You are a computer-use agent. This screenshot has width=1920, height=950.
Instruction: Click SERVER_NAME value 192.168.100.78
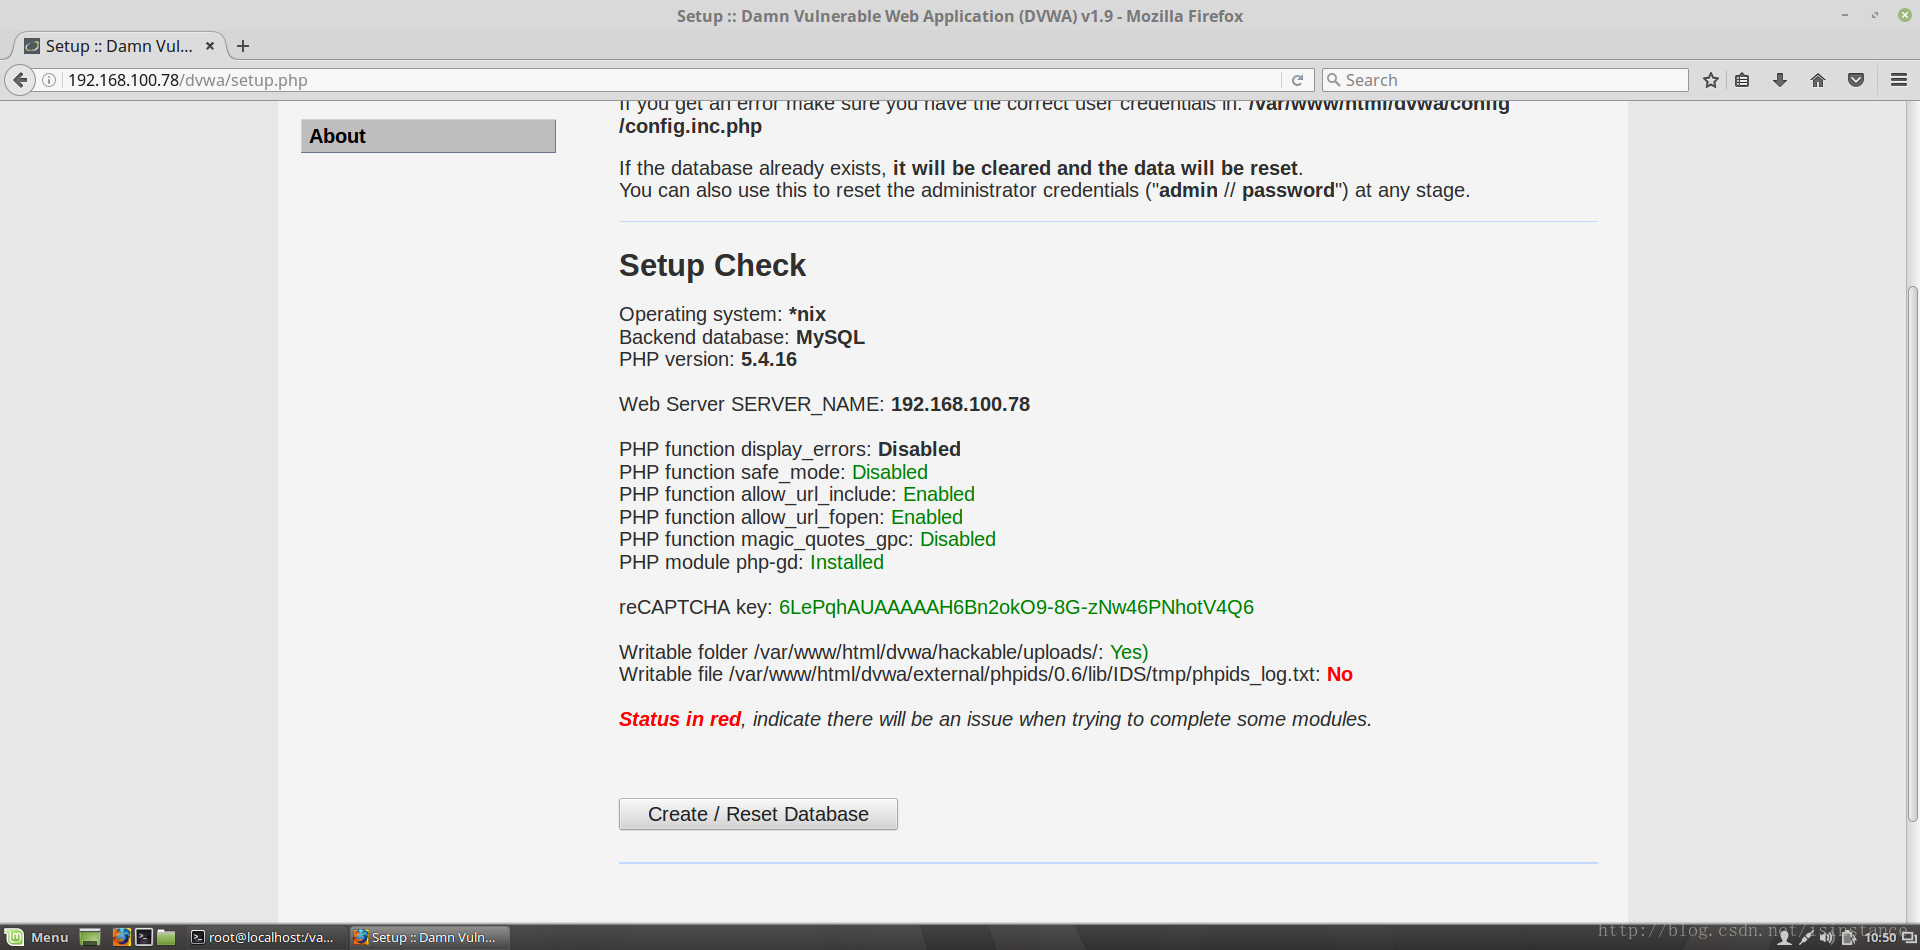click(x=960, y=404)
